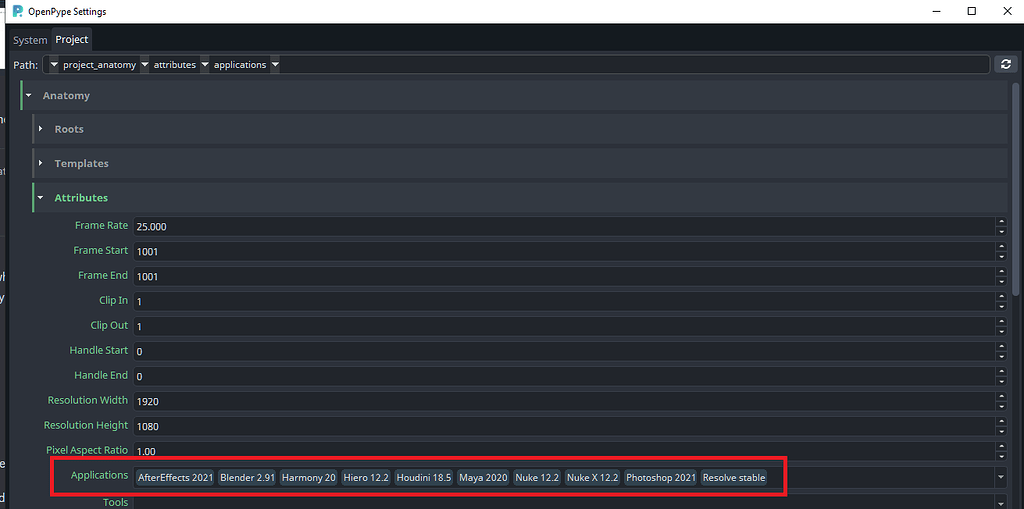
Task: Click the Maya 2020 application tag
Action: (483, 477)
